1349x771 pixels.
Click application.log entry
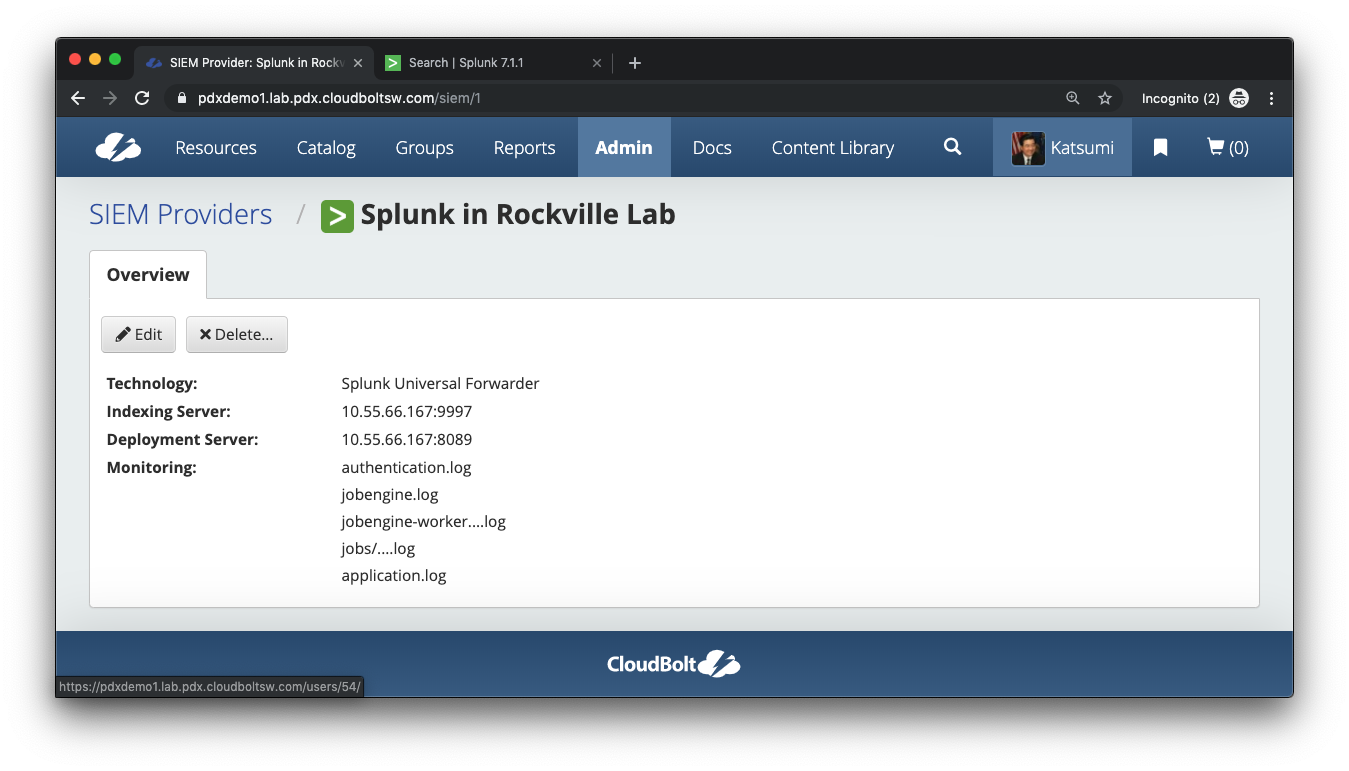[394, 575]
